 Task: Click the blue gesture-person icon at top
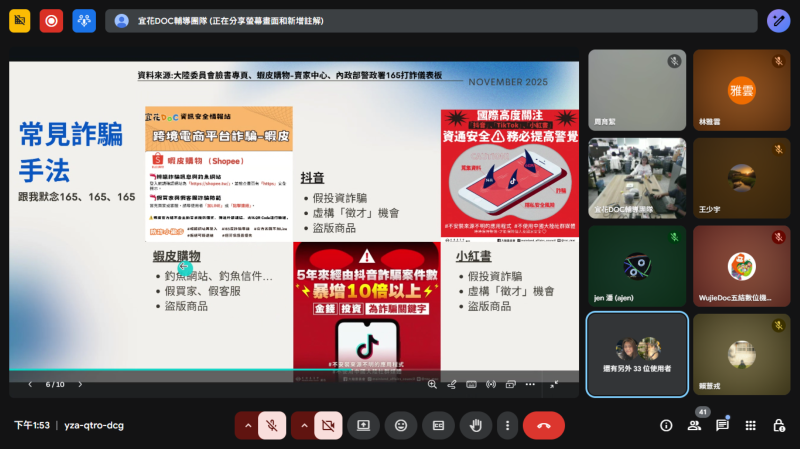pyautogui.click(x=84, y=21)
